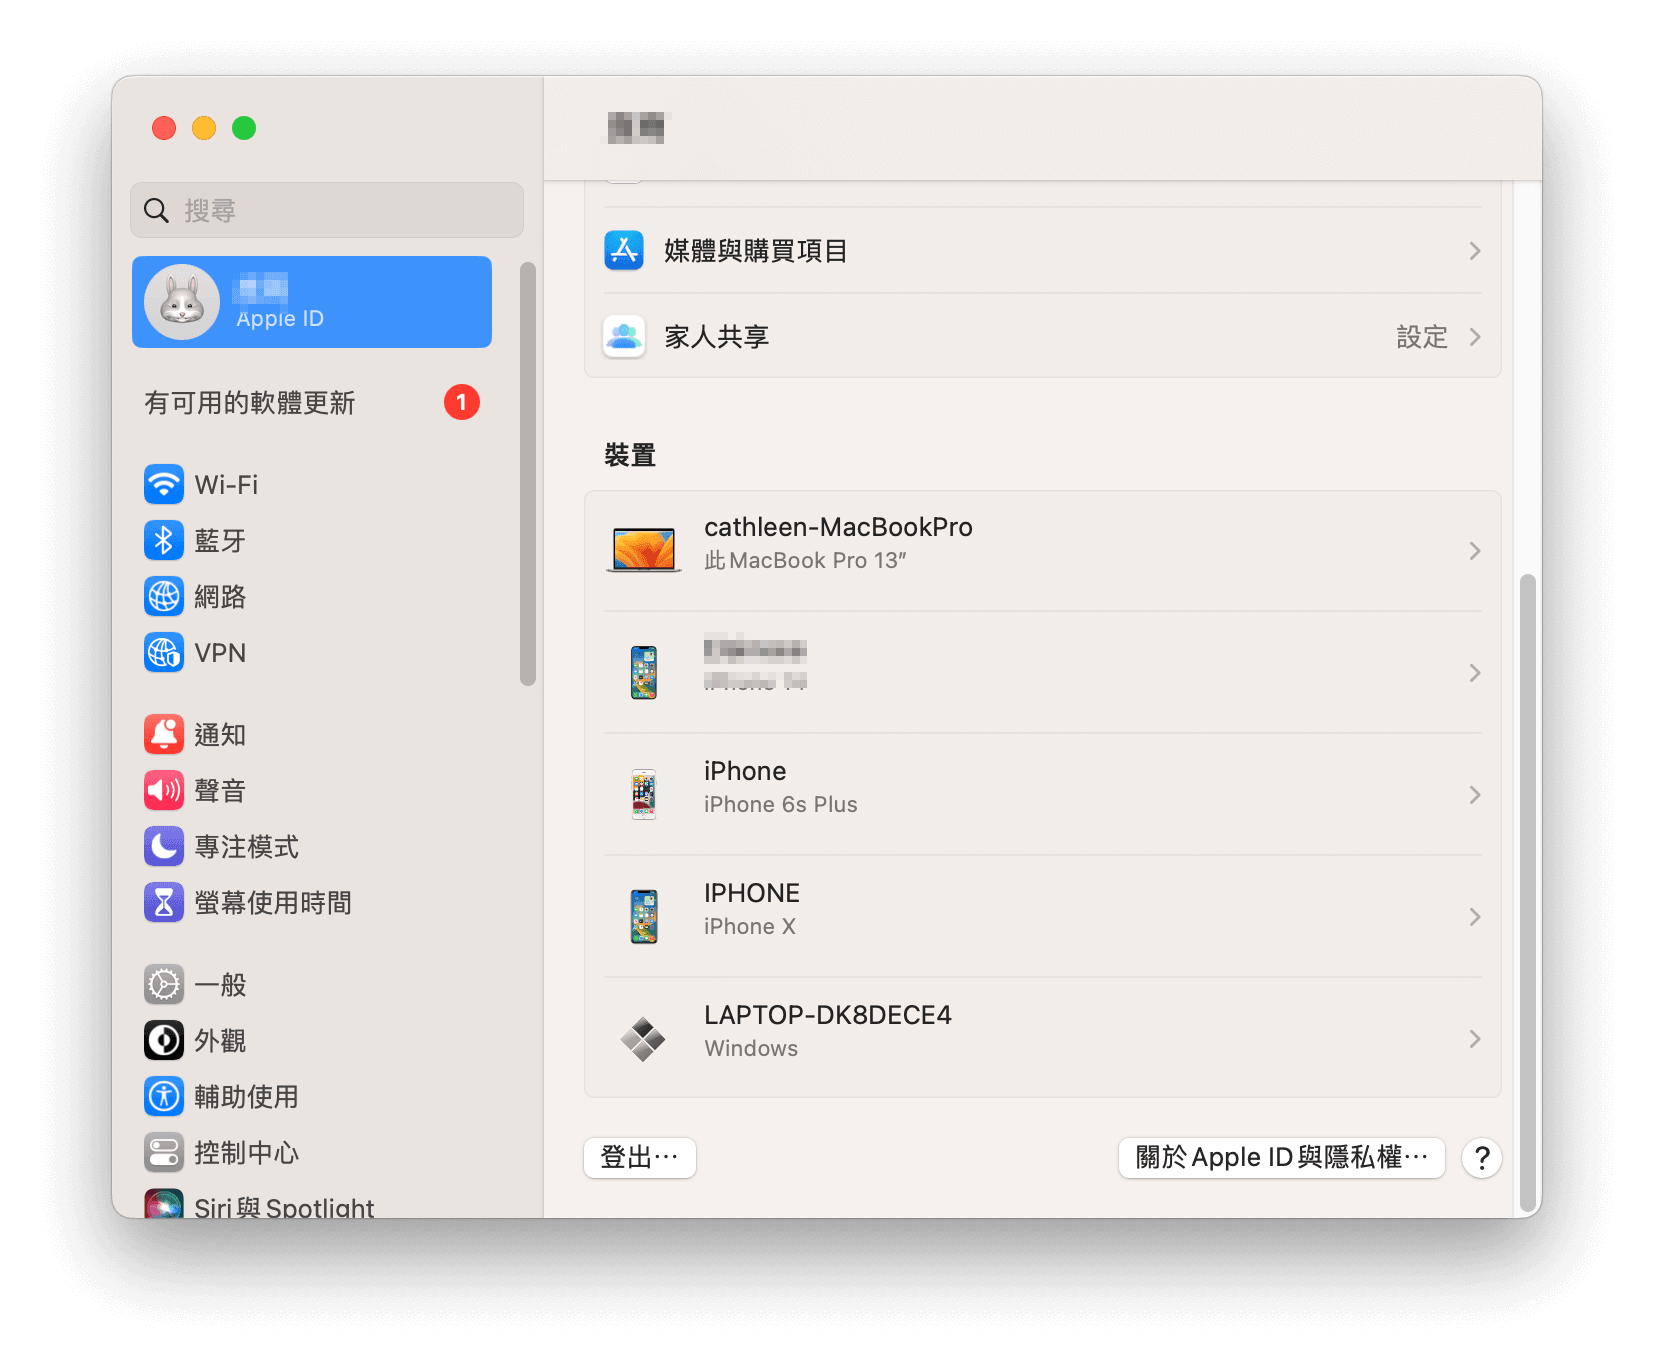Click 控制中心 label in sidebar
This screenshot has width=1654, height=1366.
click(246, 1153)
